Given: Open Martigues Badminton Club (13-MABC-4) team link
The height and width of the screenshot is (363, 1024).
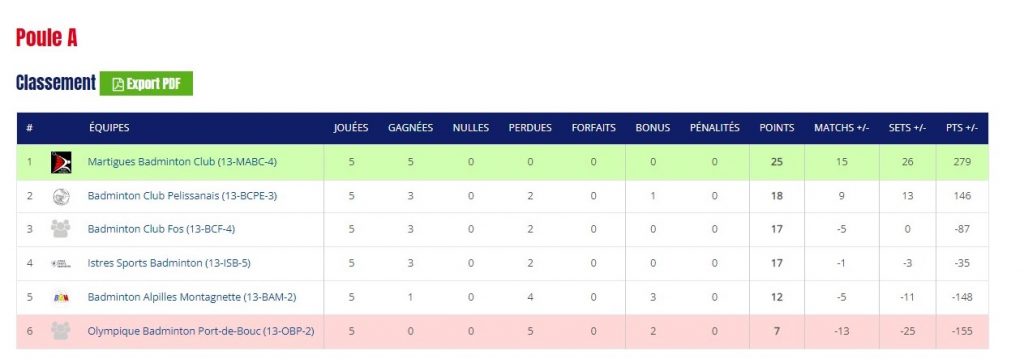Looking at the screenshot, I should (182, 162).
